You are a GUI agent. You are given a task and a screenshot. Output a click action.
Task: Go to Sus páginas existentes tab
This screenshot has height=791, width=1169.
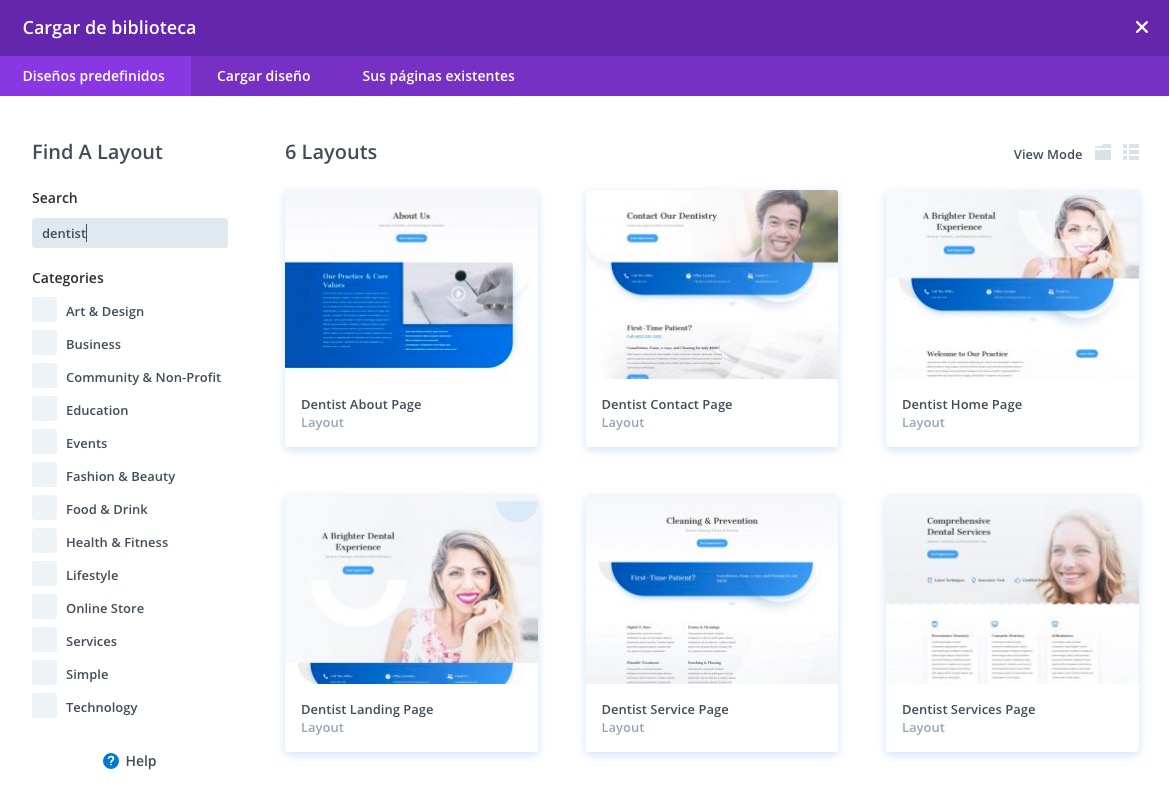tap(438, 76)
